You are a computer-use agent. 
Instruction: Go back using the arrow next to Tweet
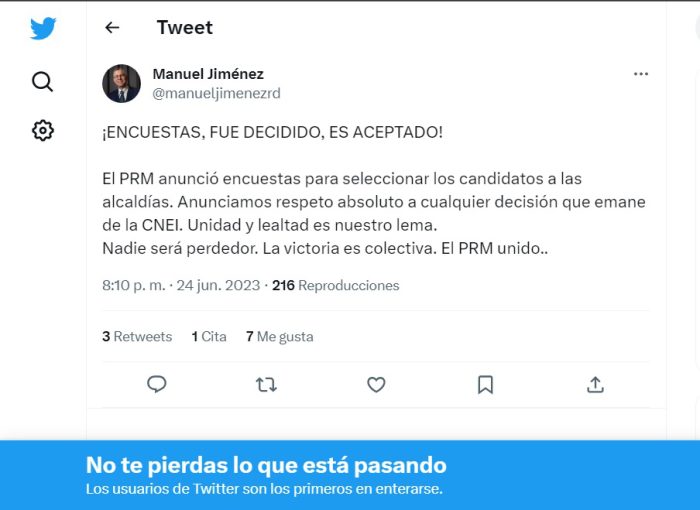(112, 28)
